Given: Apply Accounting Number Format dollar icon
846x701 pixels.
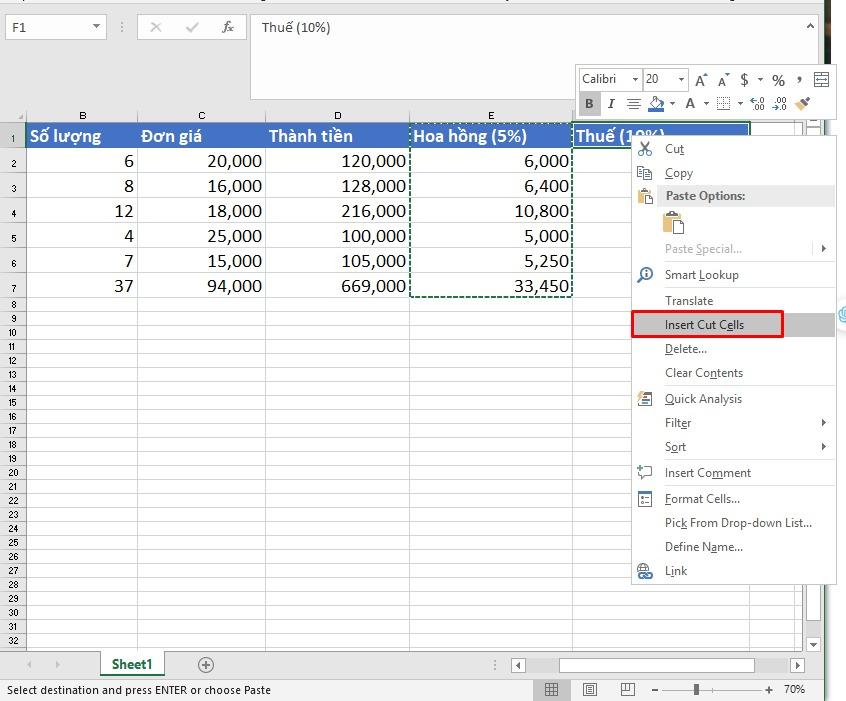Looking at the screenshot, I should coord(743,80).
